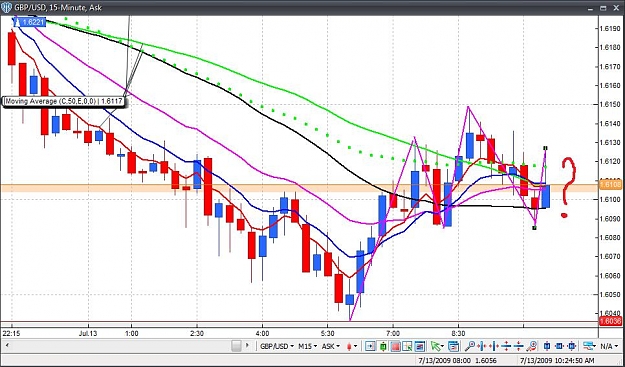The width and height of the screenshot is (625, 367).
Task: Click the third blue candle width icon
Action: click(572, 346)
